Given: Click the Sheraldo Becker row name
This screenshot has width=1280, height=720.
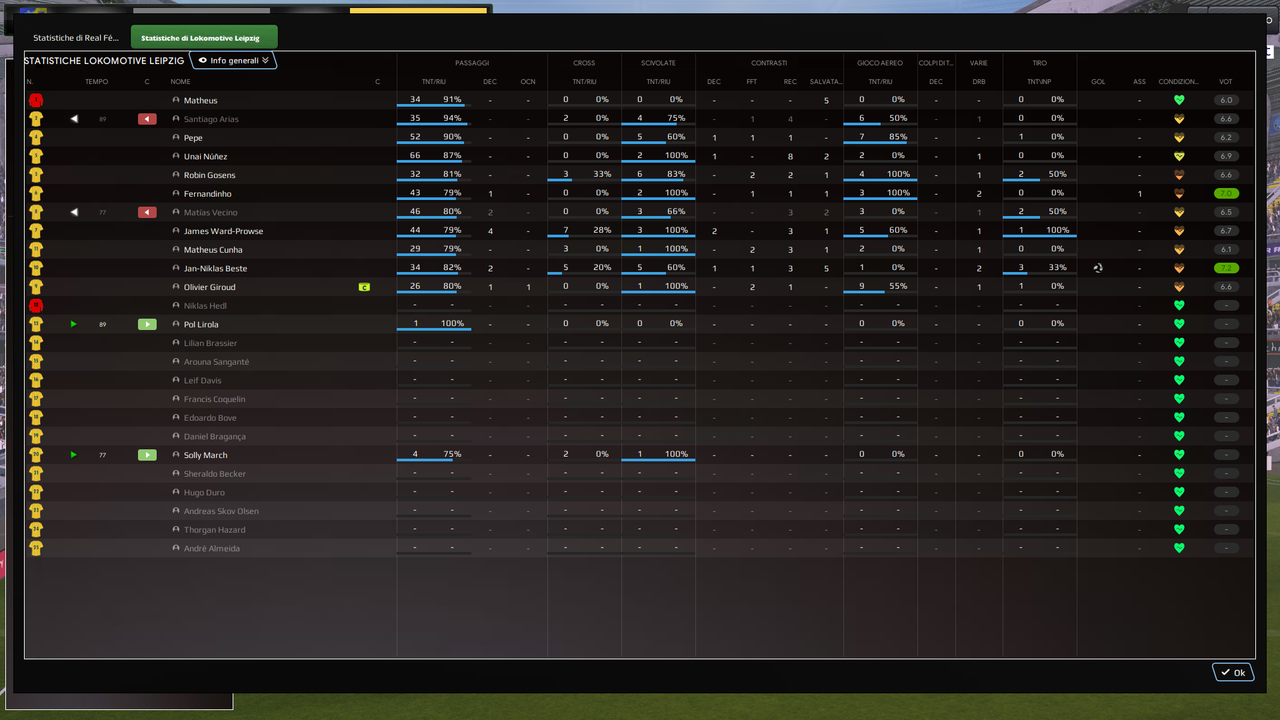Looking at the screenshot, I should coord(214,474).
